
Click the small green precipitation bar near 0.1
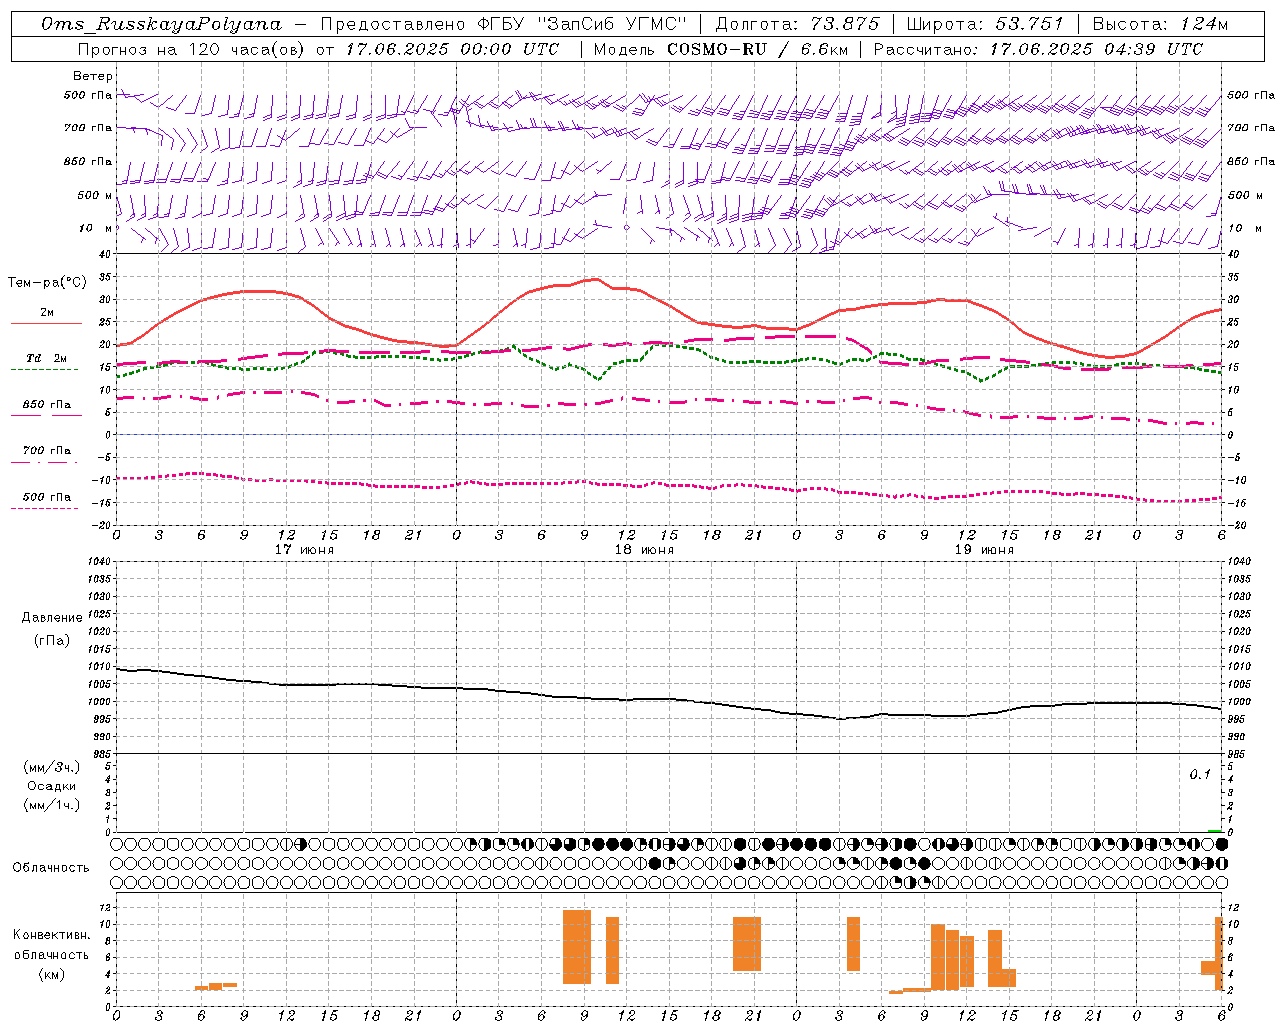(x=1214, y=830)
